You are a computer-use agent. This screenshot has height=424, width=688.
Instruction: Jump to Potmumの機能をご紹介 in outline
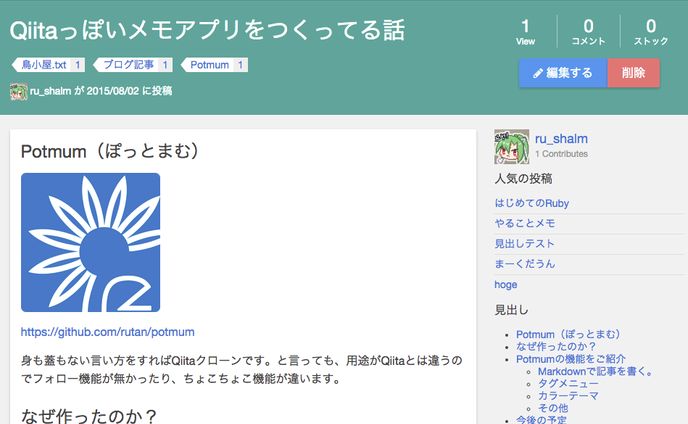click(570, 359)
